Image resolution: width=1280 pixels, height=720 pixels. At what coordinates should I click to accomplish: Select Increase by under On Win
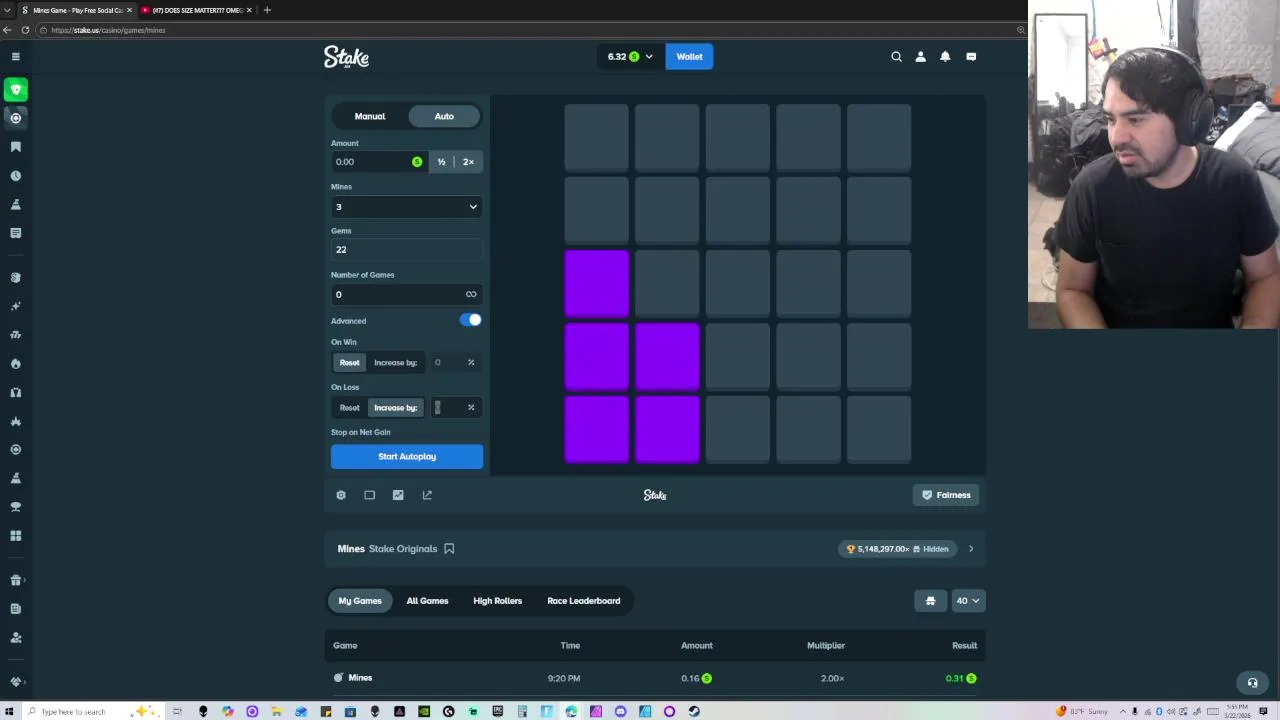395,363
